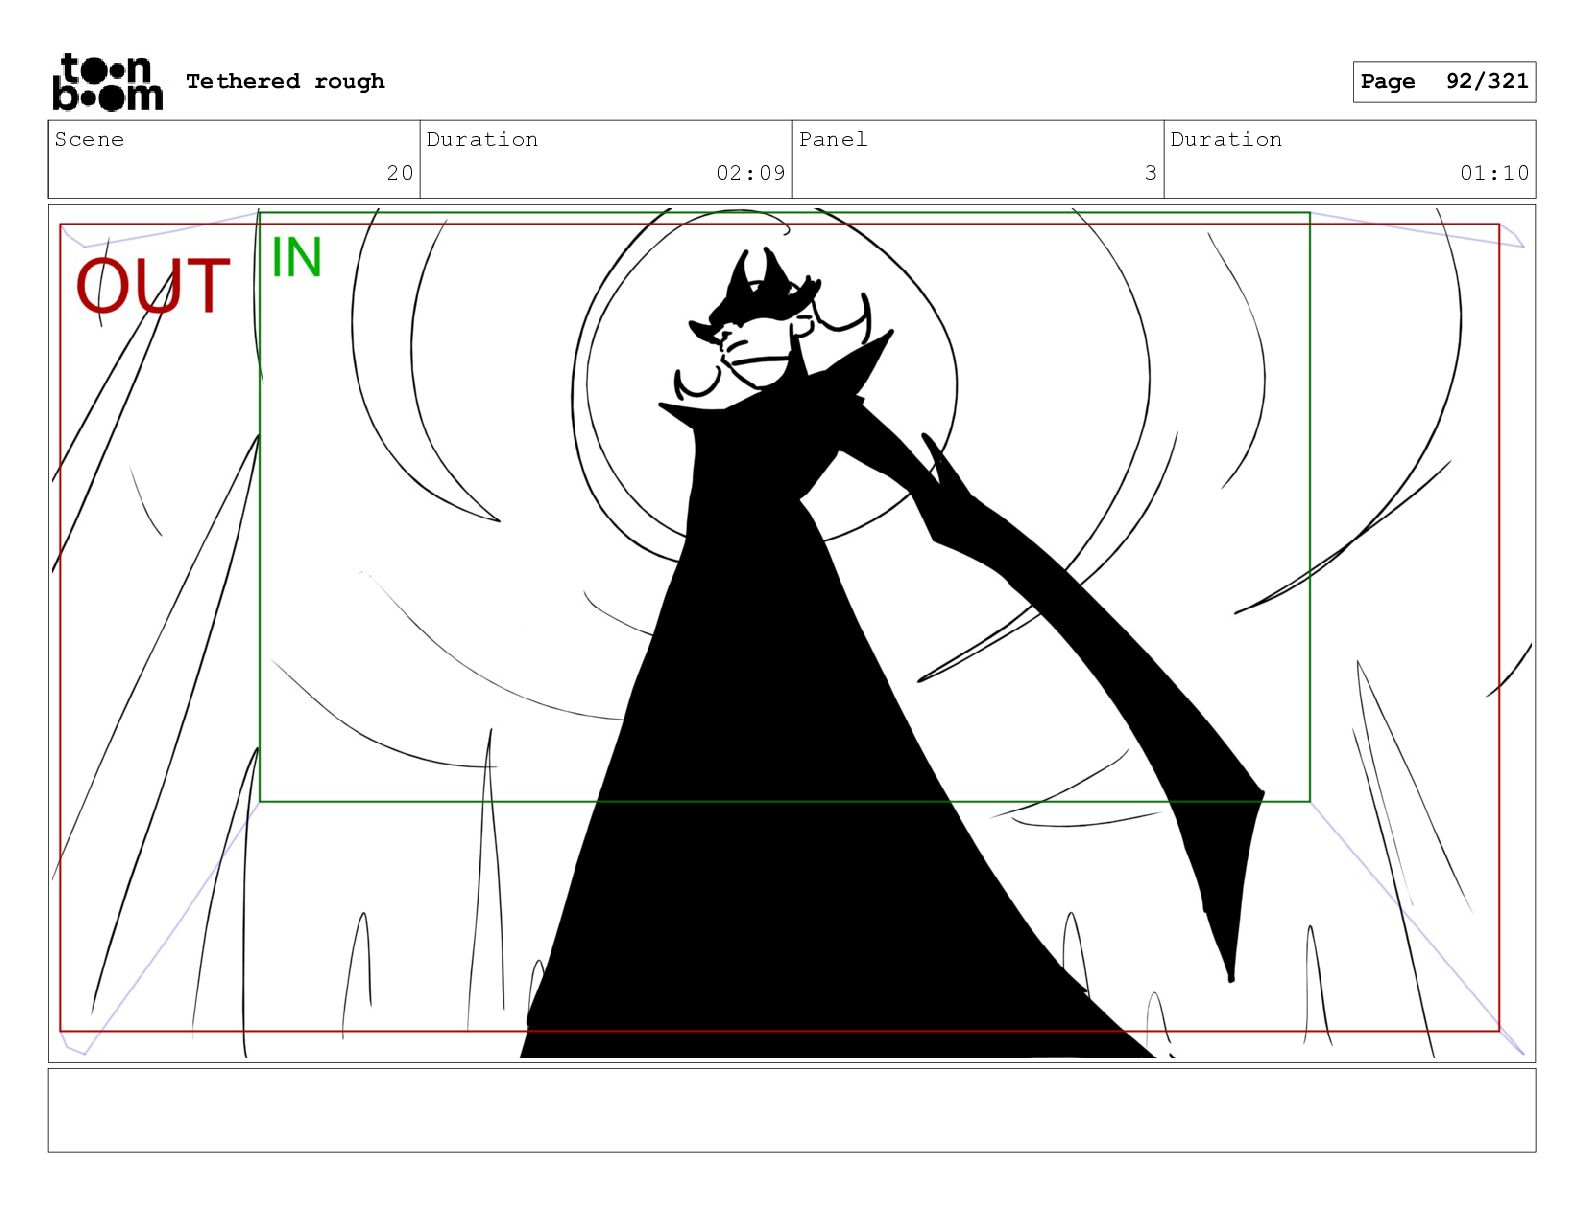1584x1224 pixels.
Task: Click the 'Duration' label beside the Scene cell
Action: [x=482, y=139]
